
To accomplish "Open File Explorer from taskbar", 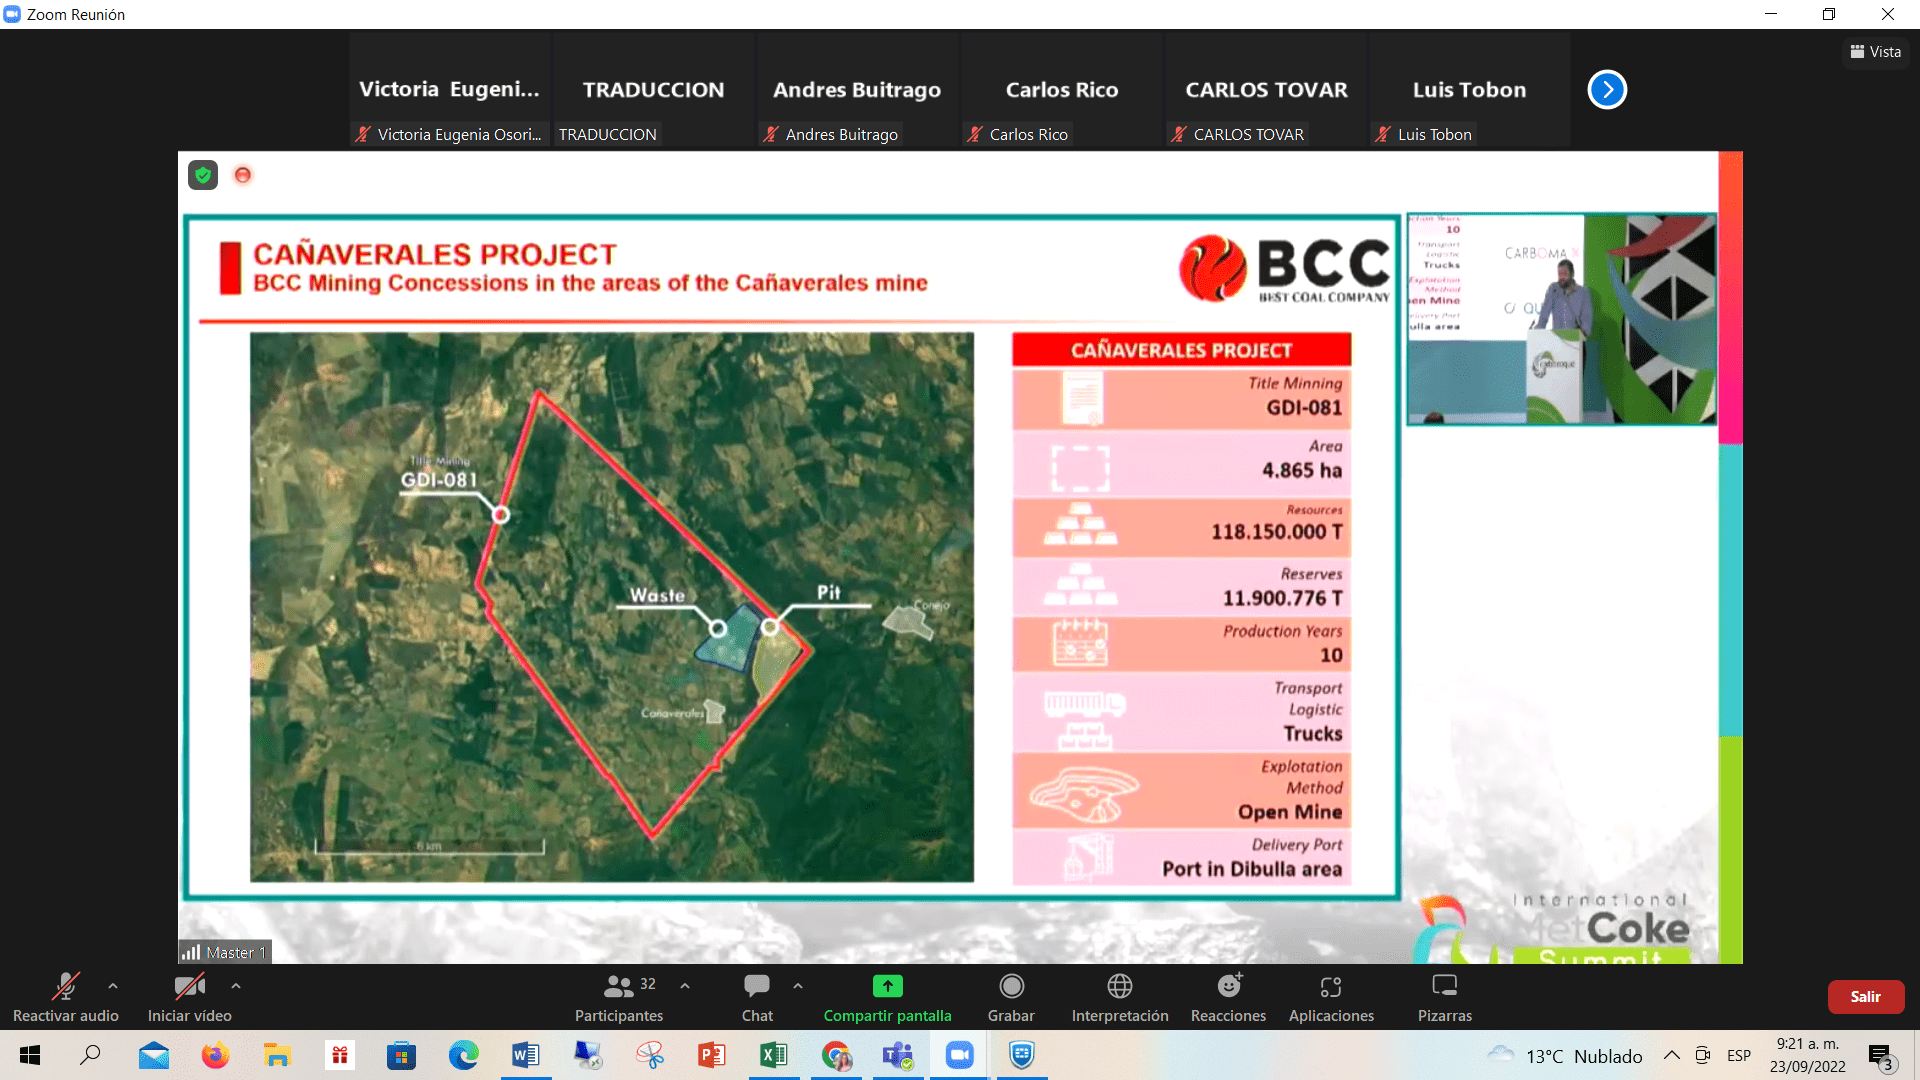I will (277, 1055).
